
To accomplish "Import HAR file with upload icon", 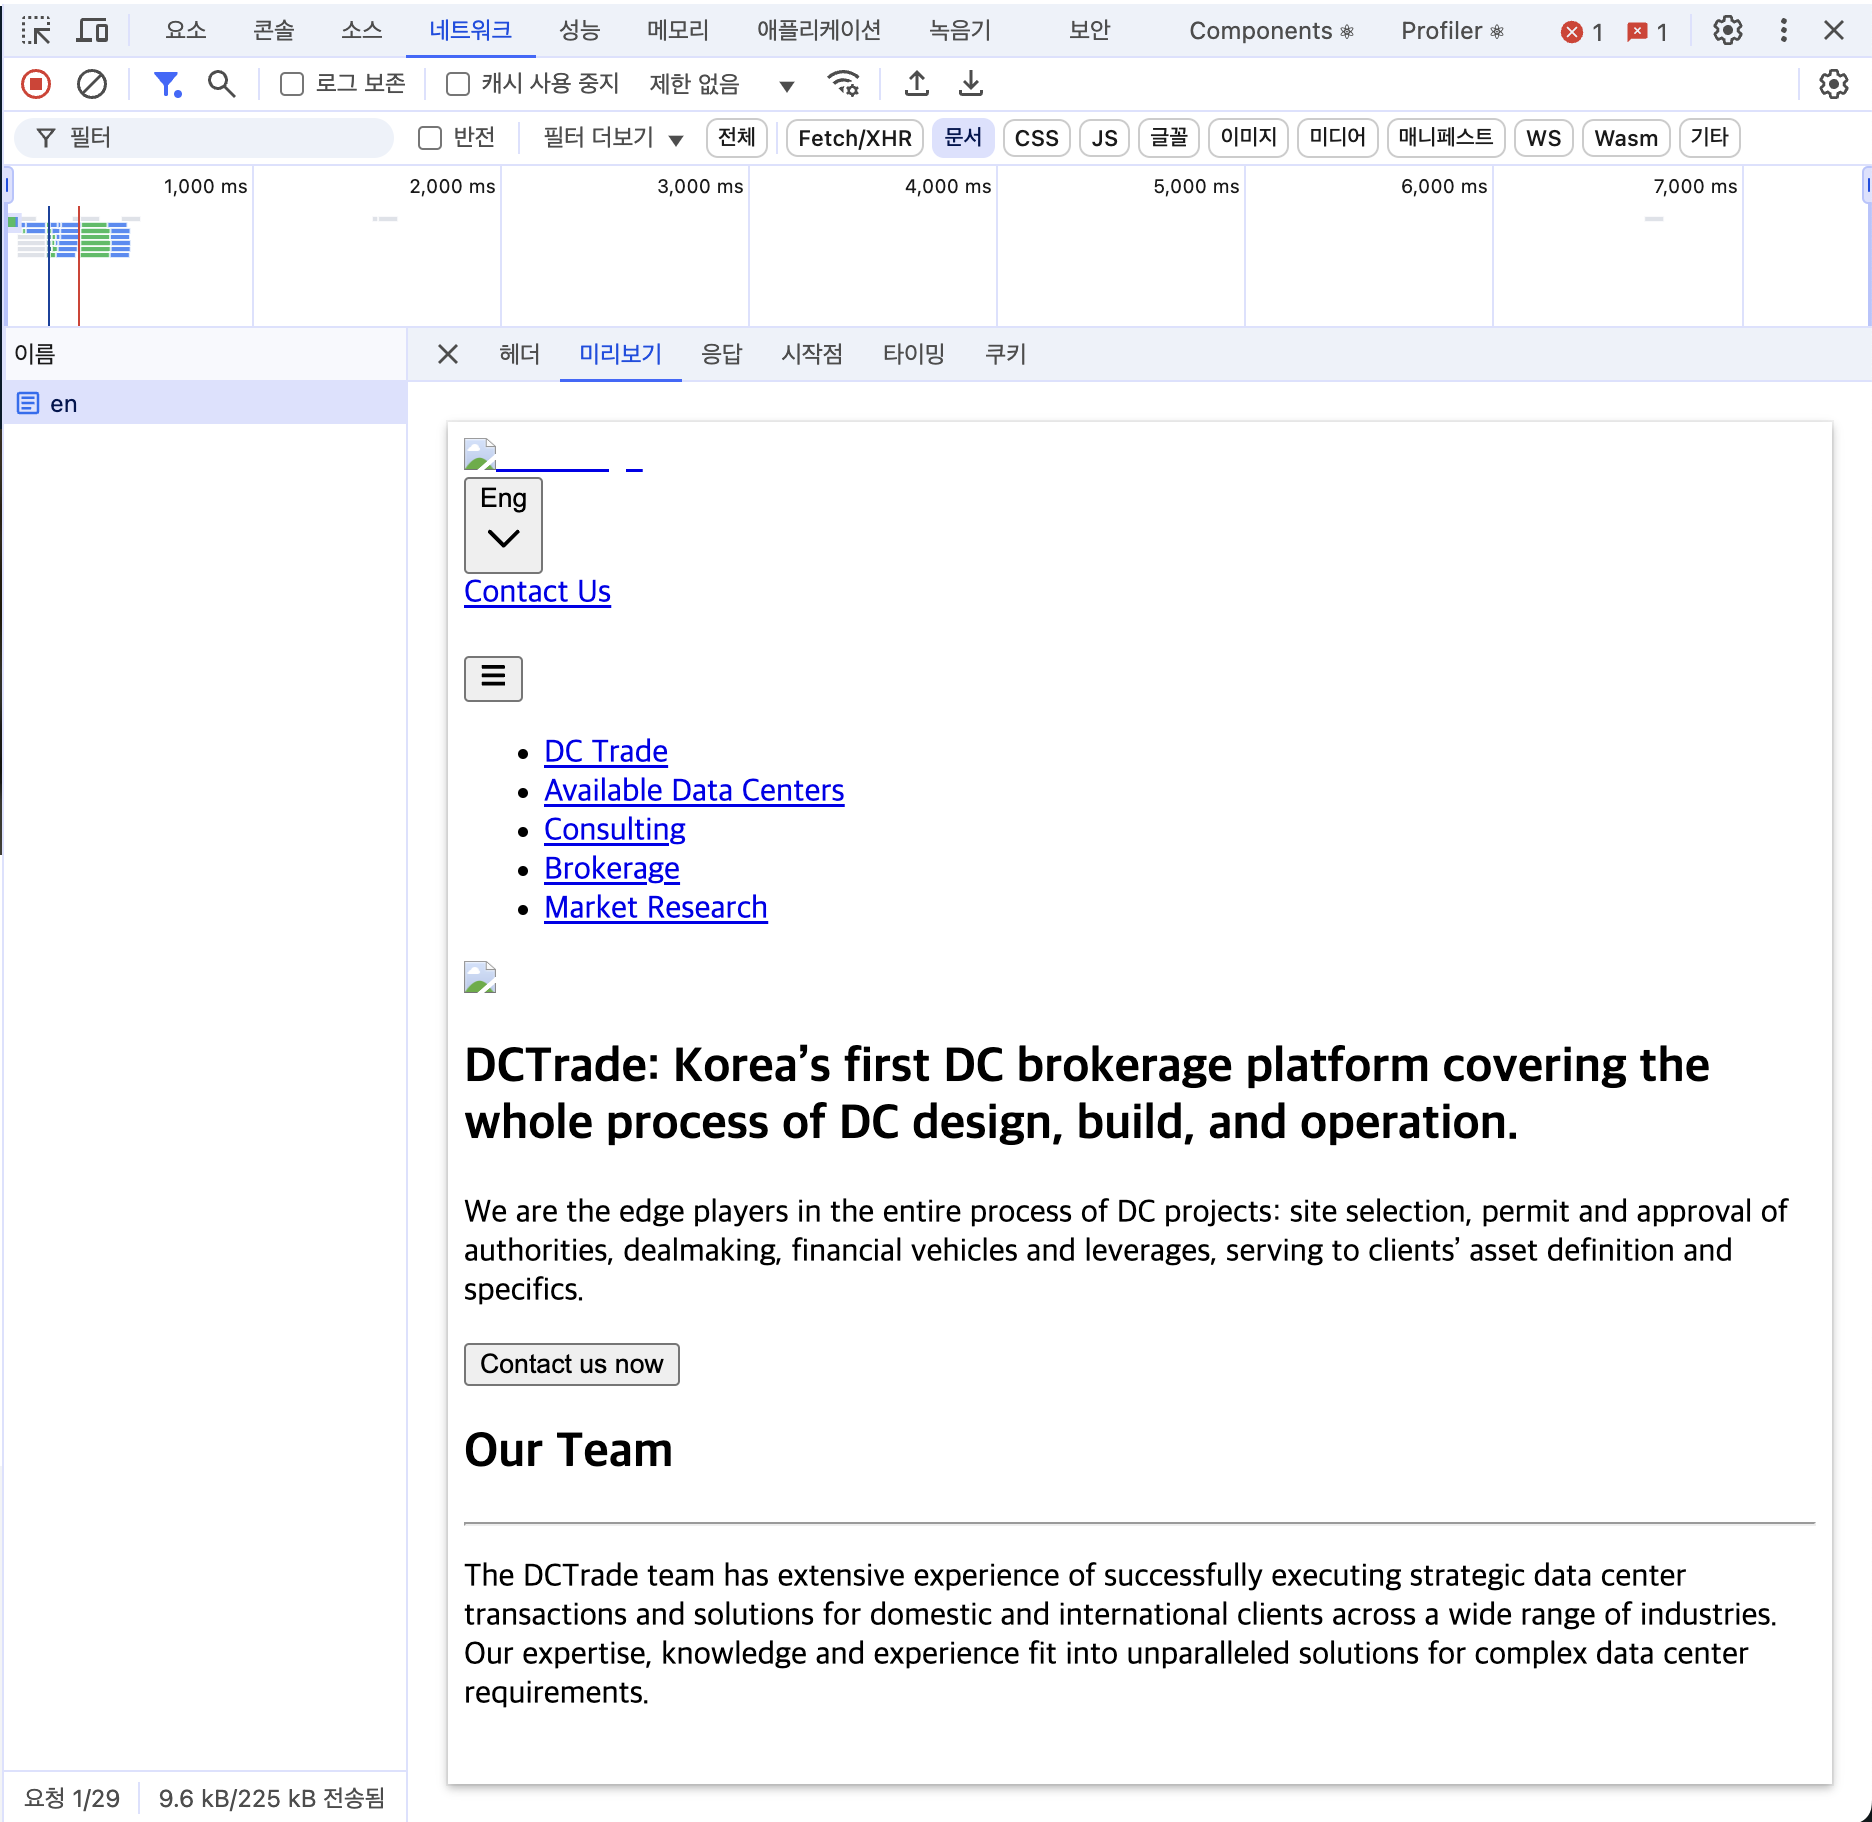I will 916,84.
